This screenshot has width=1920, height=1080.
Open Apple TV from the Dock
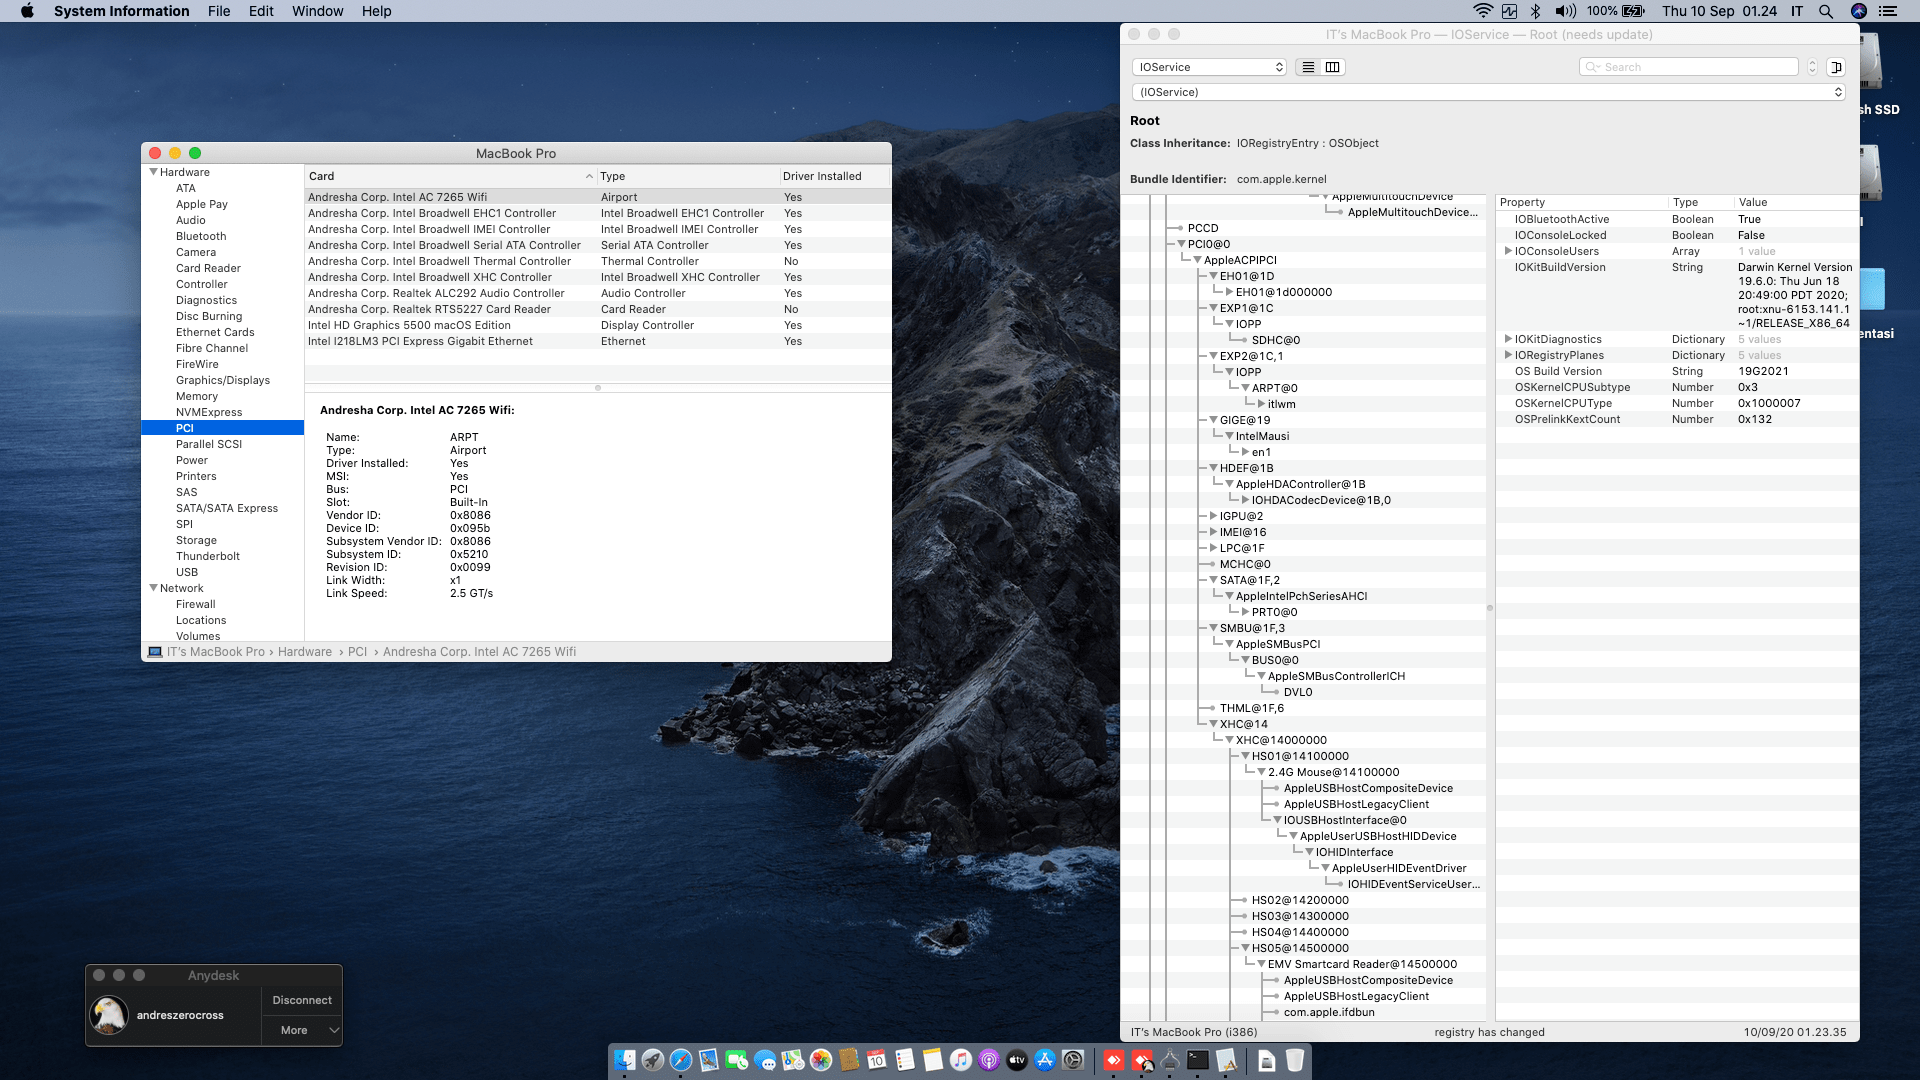[x=1017, y=1060]
